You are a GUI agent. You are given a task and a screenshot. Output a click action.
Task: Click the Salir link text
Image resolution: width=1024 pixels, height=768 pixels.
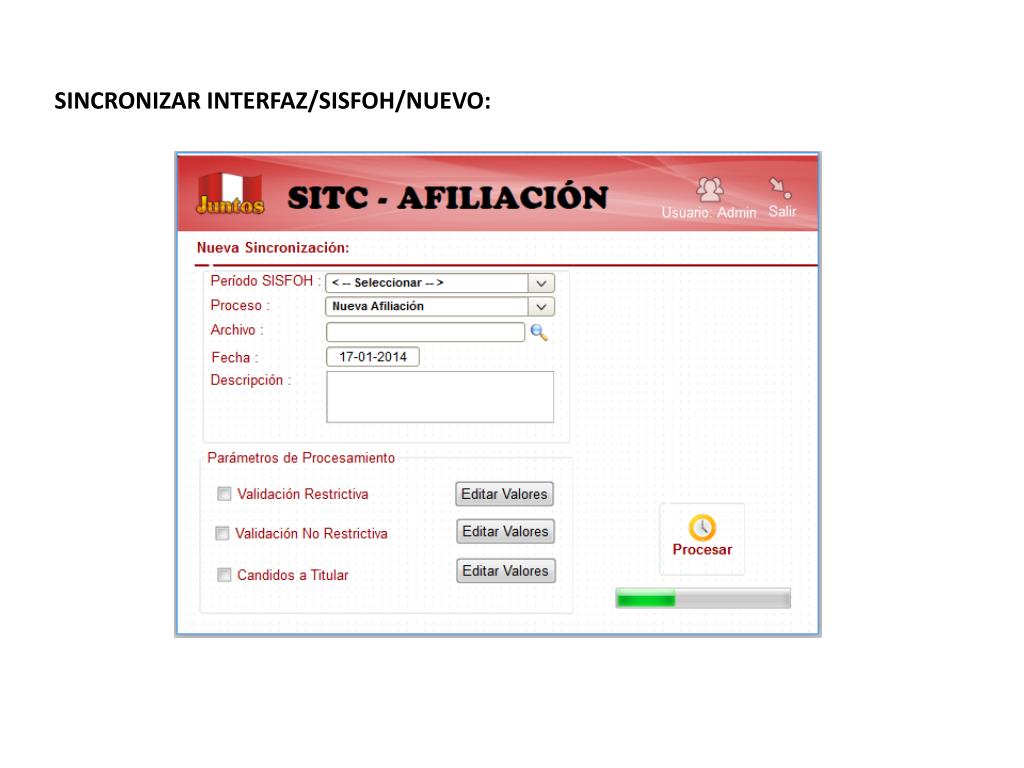782,212
